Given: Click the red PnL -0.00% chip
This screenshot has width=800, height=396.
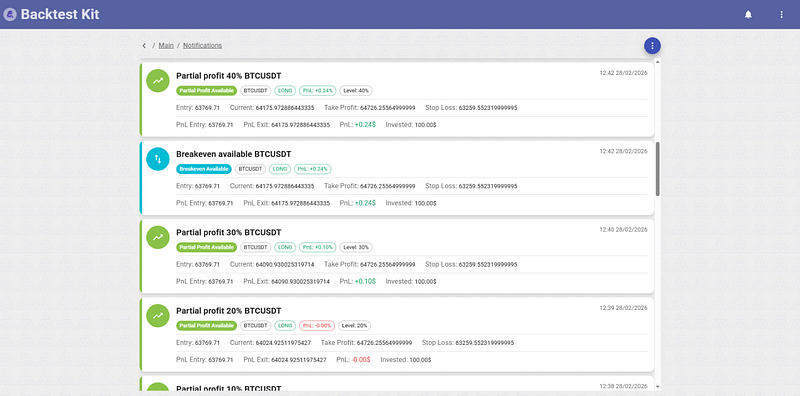Looking at the screenshot, I should point(317,326).
